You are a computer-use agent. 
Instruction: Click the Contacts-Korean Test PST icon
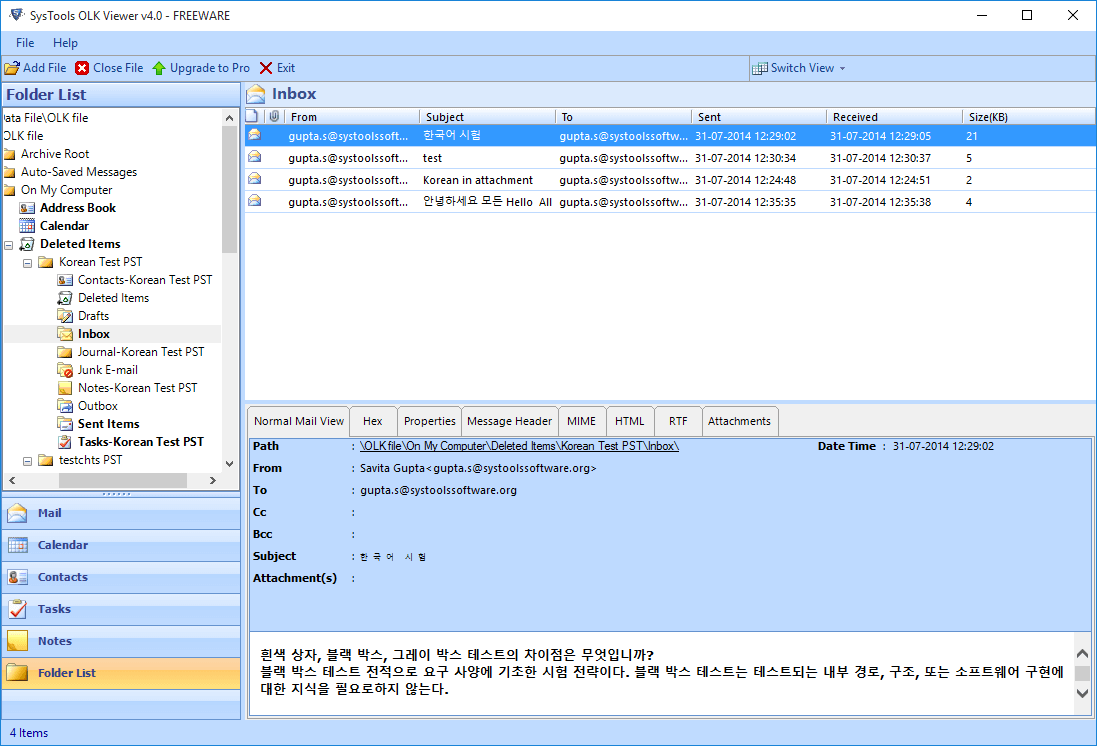pyautogui.click(x=65, y=280)
